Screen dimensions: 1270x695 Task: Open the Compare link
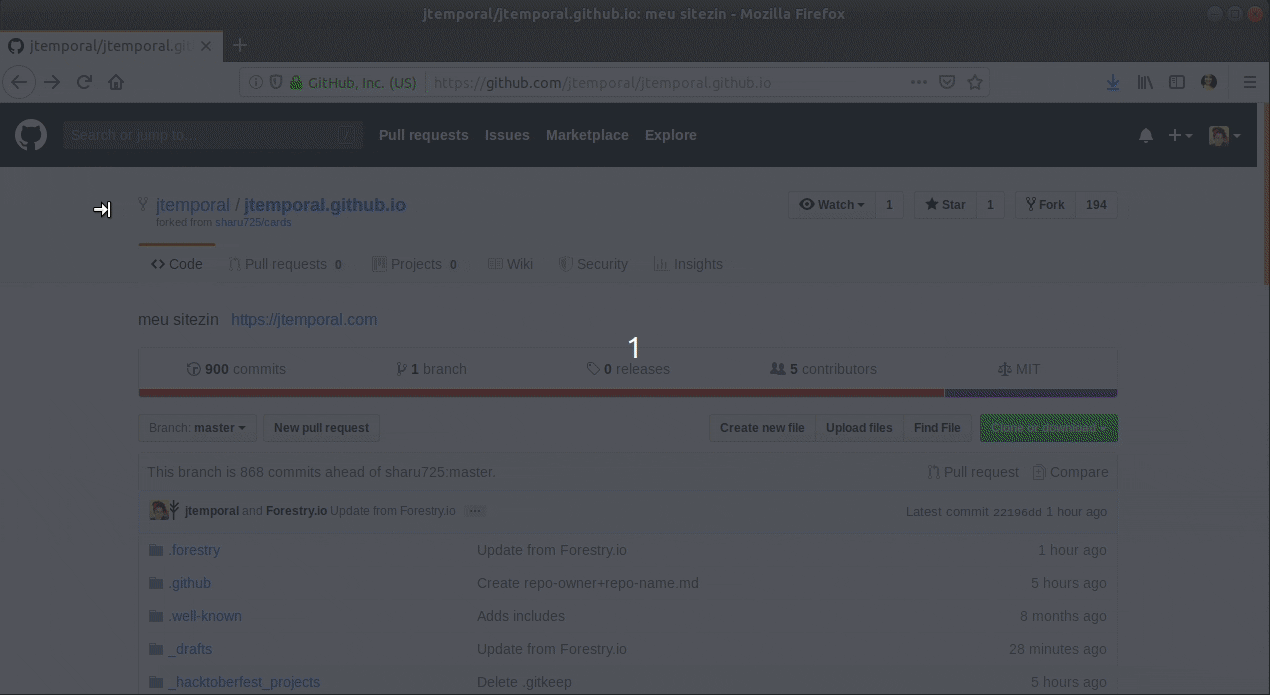coord(1070,472)
